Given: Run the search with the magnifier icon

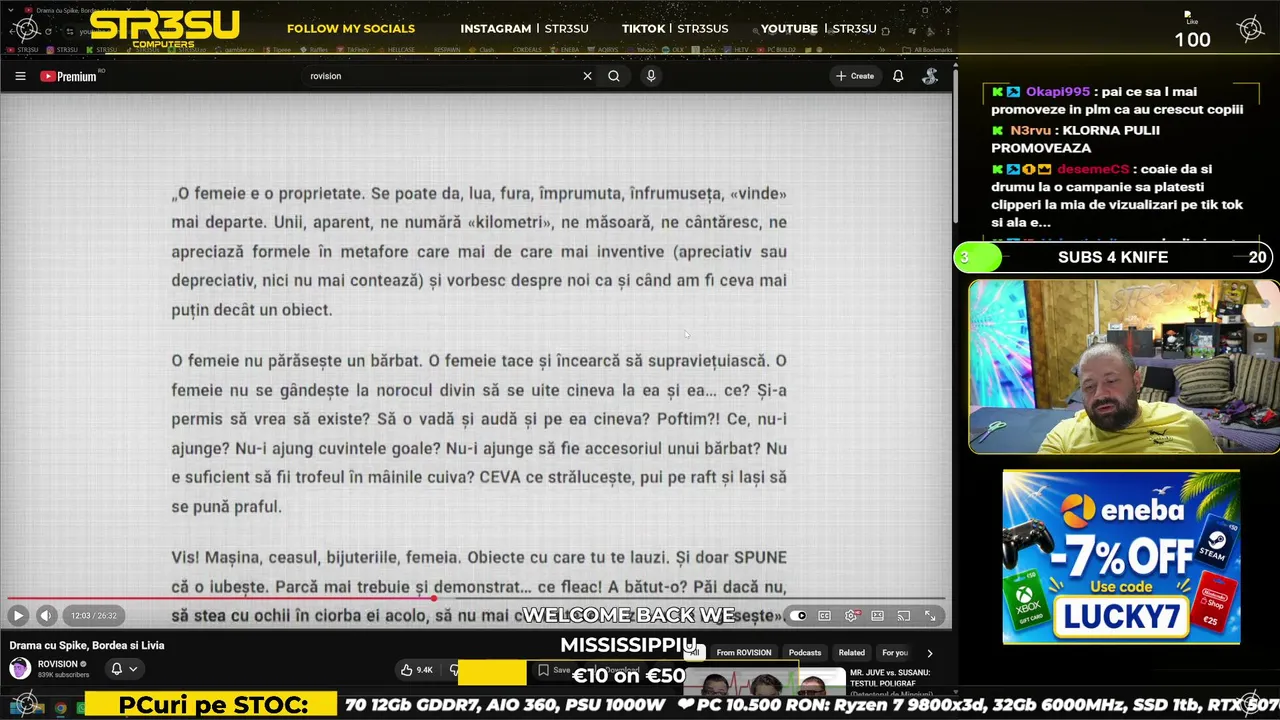Looking at the screenshot, I should coord(614,76).
